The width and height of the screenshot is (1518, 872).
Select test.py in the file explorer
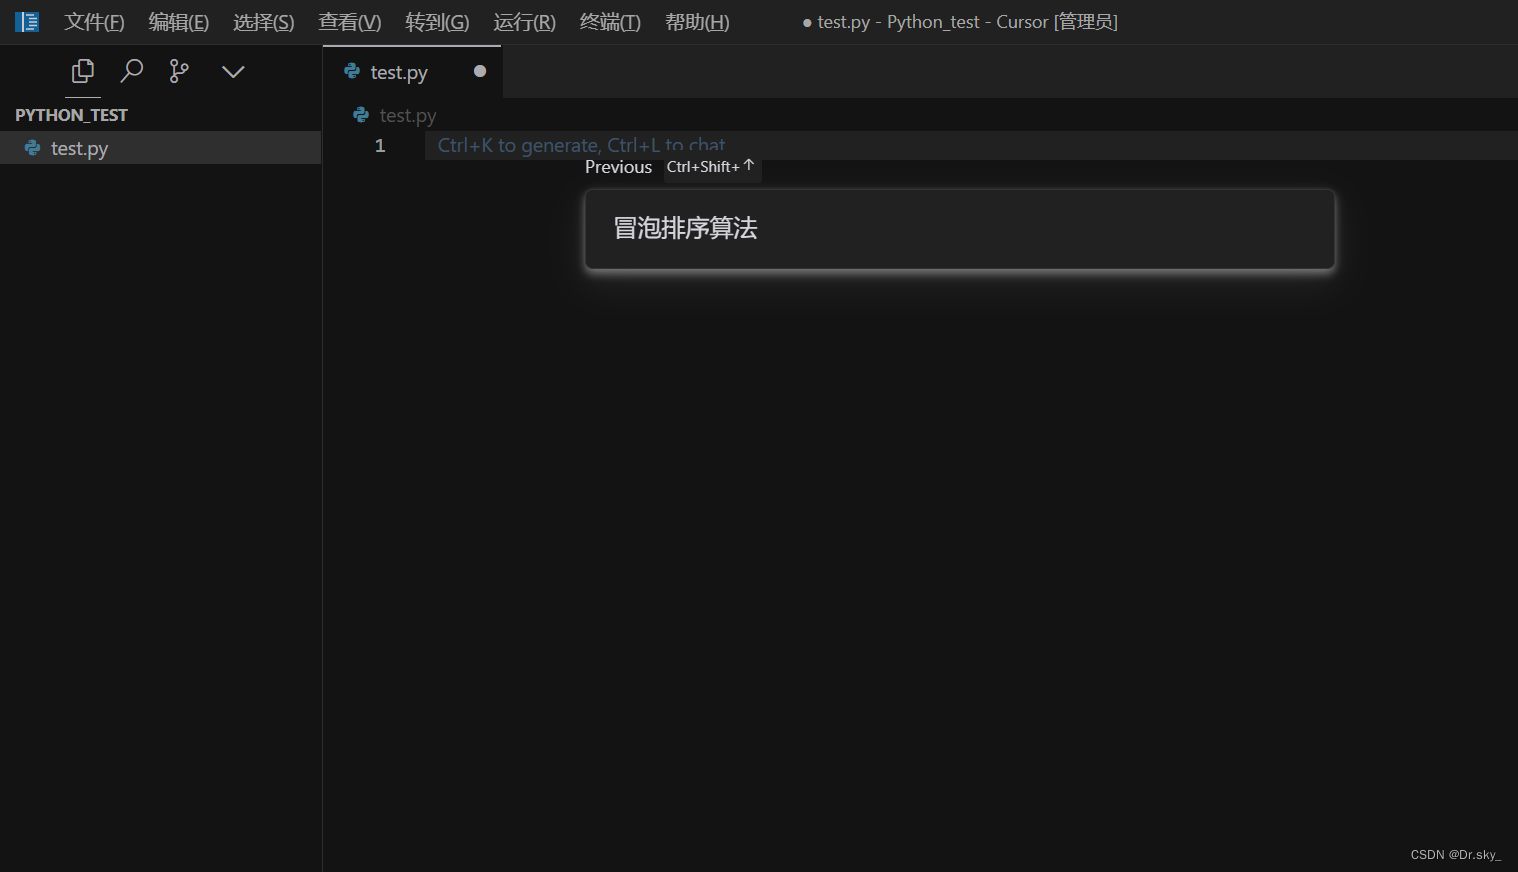tap(160, 148)
